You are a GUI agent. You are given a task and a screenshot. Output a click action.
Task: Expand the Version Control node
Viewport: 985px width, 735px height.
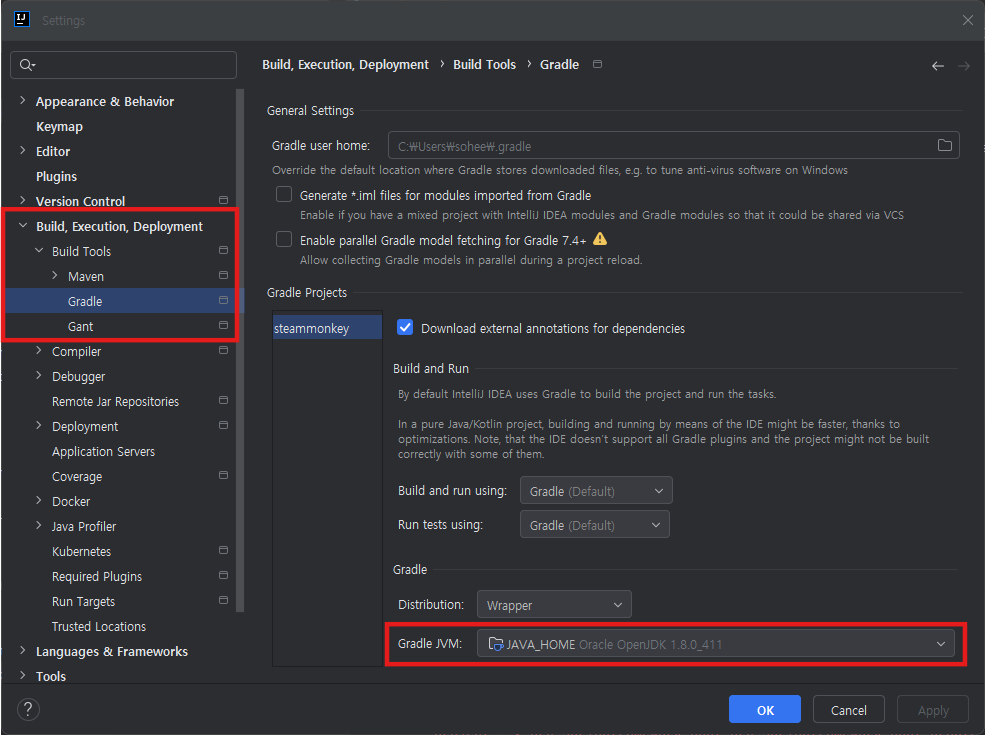click(23, 200)
